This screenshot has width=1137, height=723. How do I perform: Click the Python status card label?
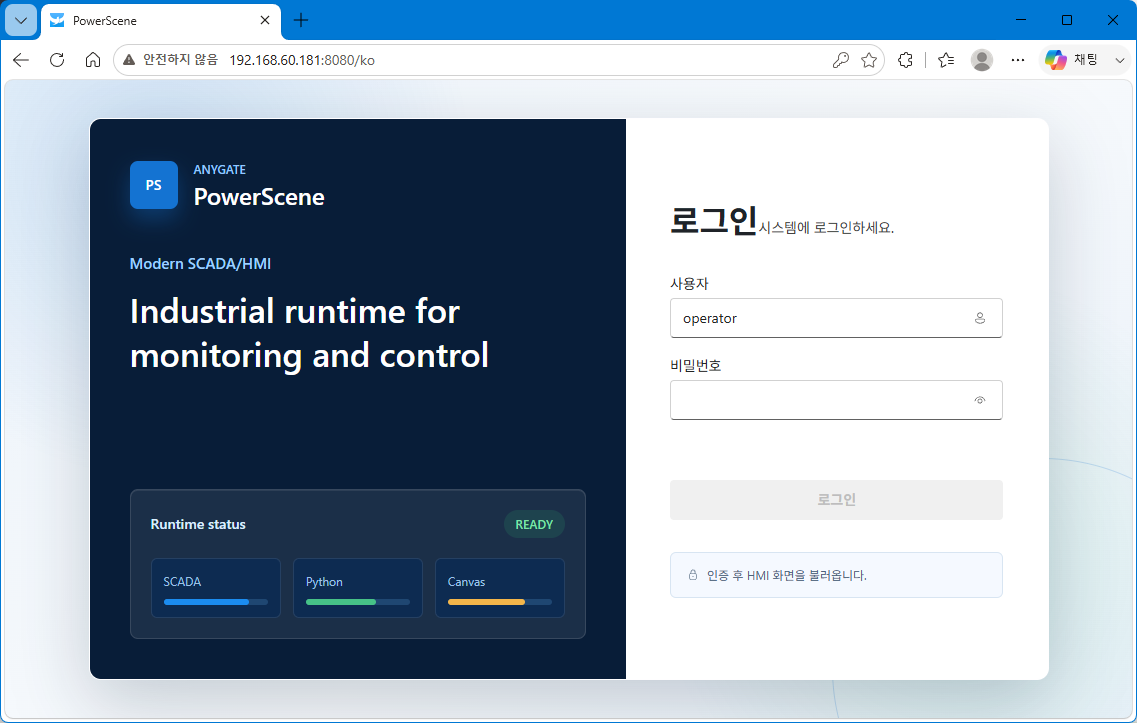point(324,582)
